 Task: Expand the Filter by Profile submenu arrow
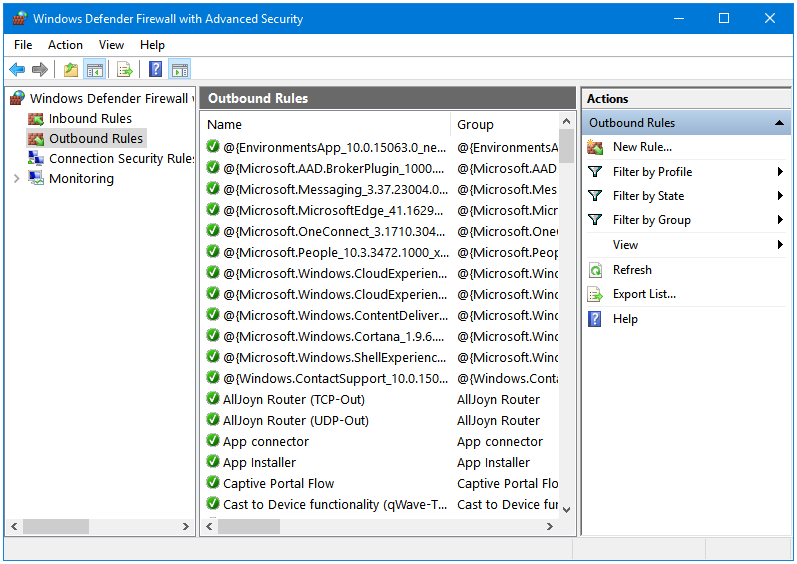[780, 172]
